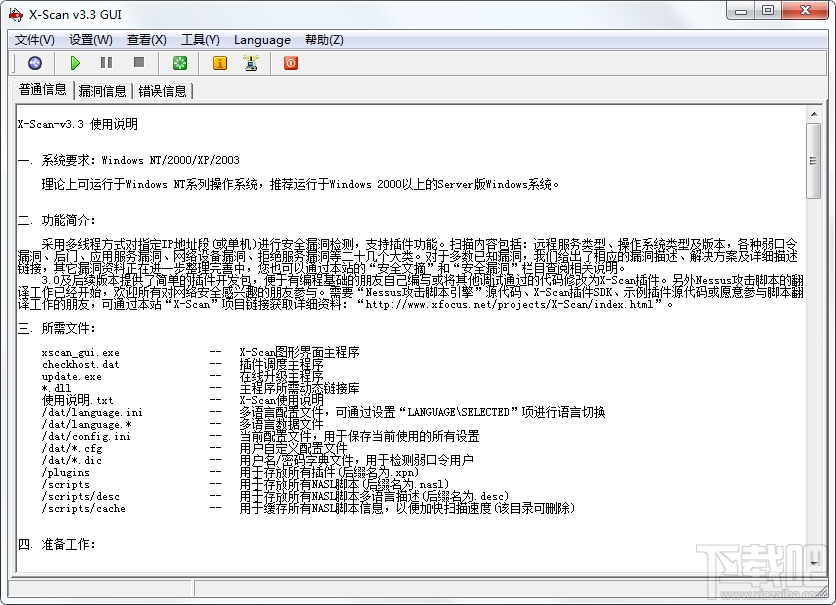The width and height of the screenshot is (836, 605).
Task: Click the /scripts/cache directory entry
Action: [x=84, y=509]
